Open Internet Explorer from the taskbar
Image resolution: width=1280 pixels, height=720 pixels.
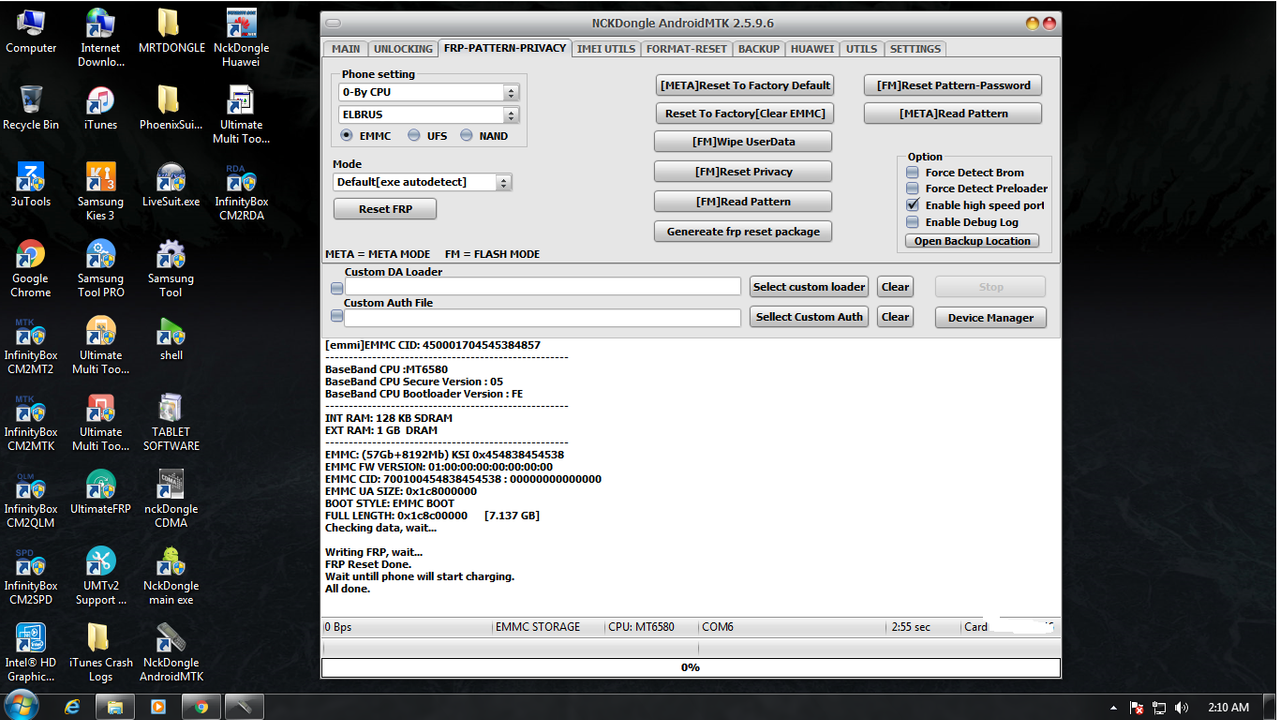[72, 707]
